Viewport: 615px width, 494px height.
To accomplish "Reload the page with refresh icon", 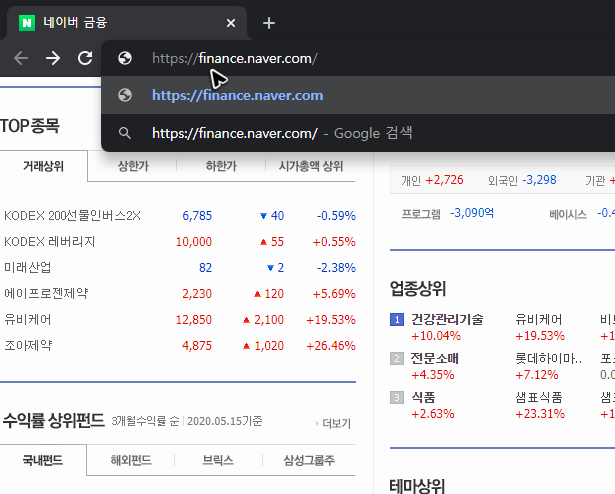I will [85, 58].
